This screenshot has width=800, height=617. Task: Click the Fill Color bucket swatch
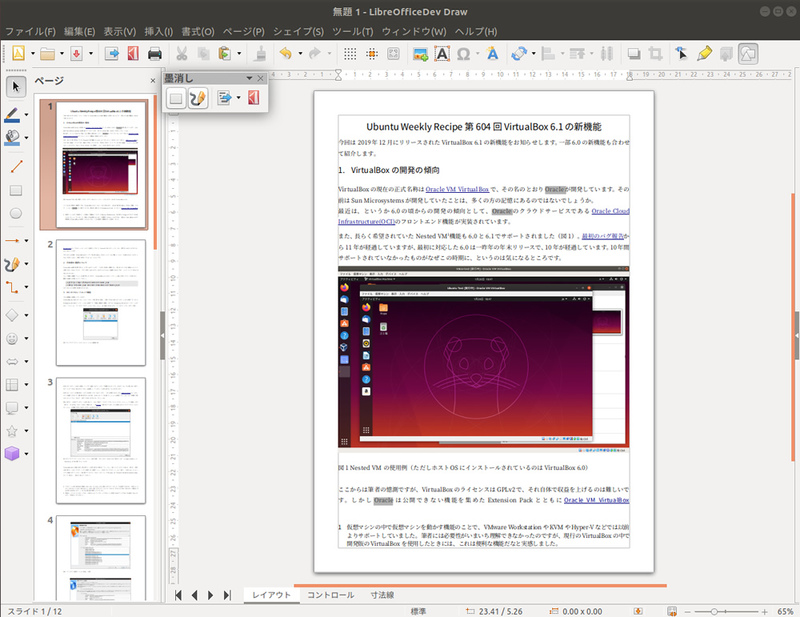(12, 138)
